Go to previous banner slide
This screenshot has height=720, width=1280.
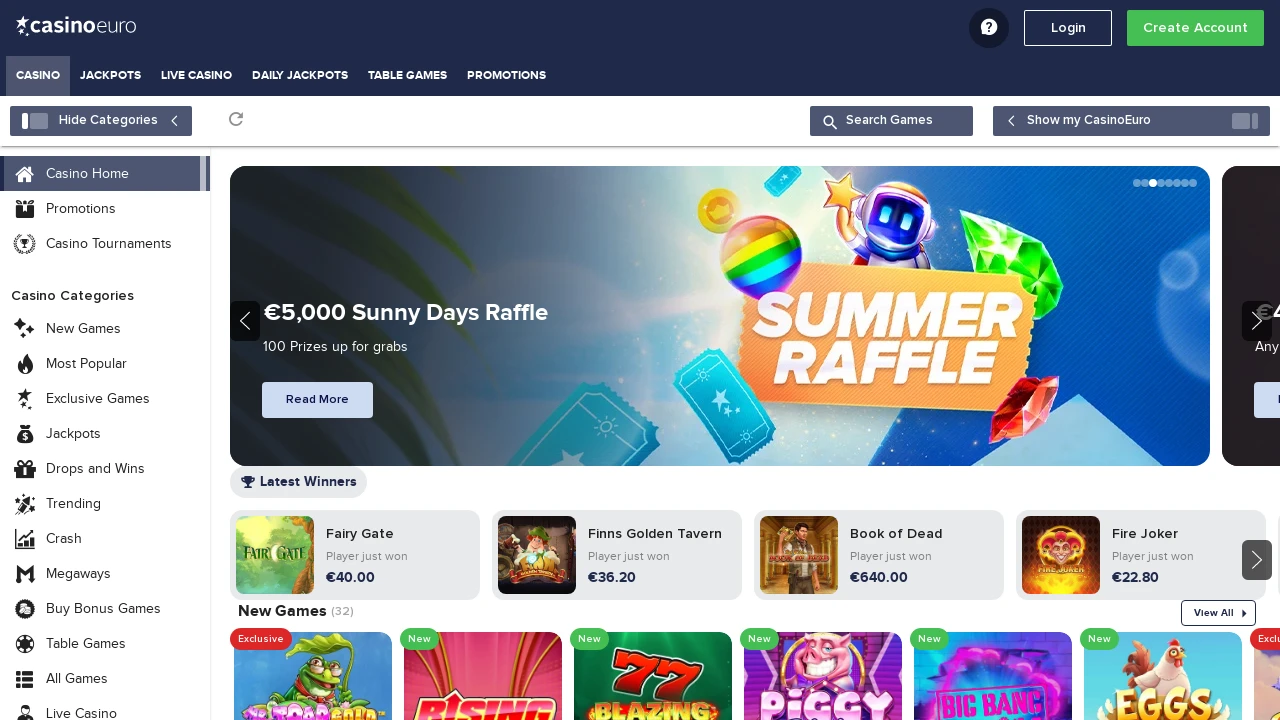pos(245,321)
